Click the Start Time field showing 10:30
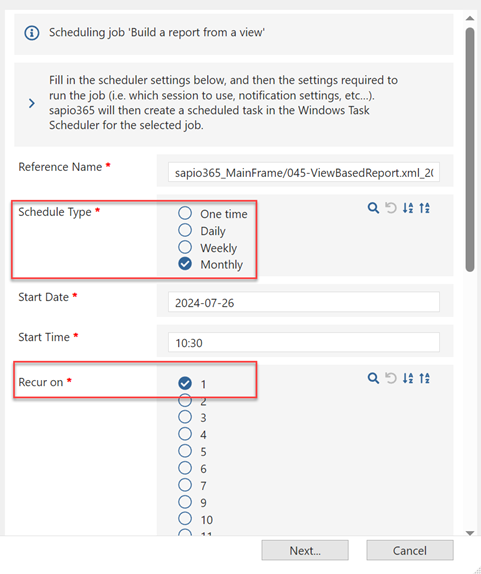Image resolution: width=481 pixels, height=574 pixels. coord(304,342)
